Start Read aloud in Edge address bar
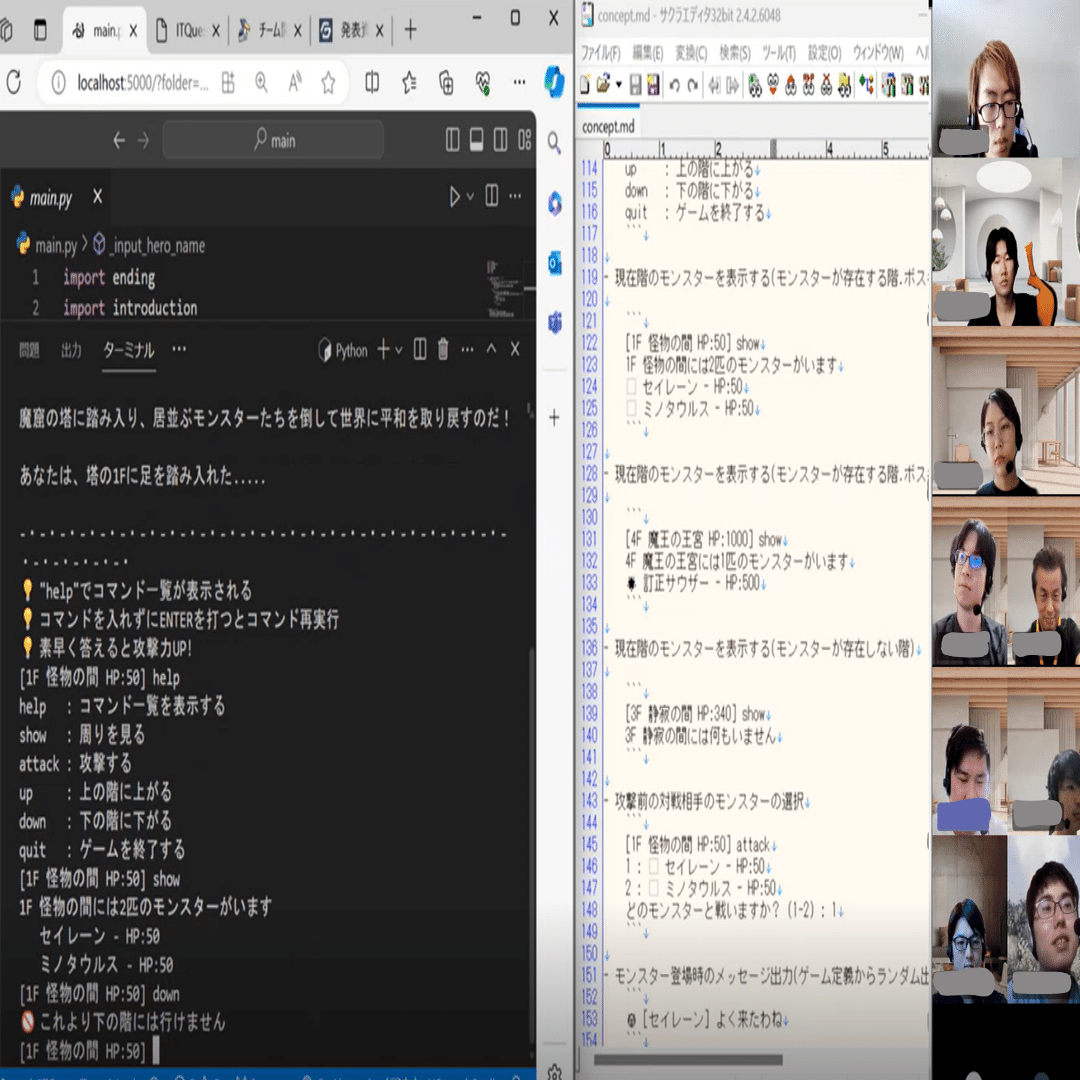This screenshot has width=1080, height=1080. (x=295, y=83)
